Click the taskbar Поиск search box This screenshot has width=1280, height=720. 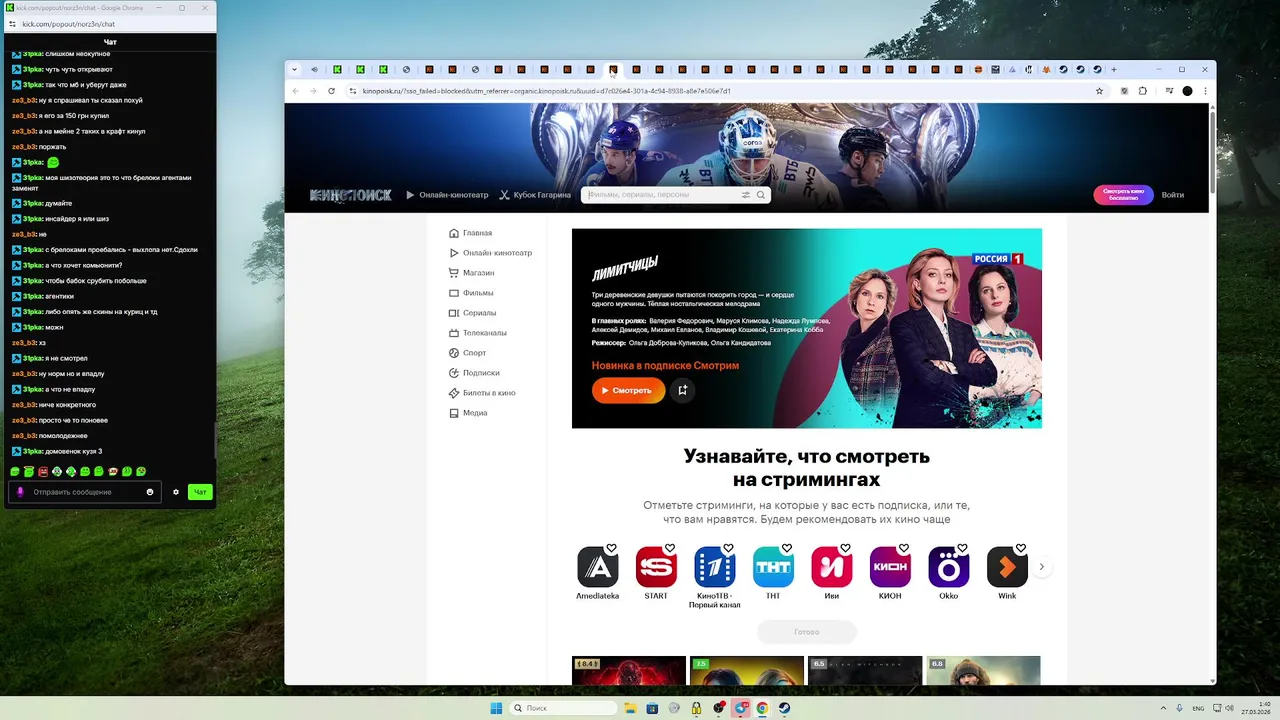563,708
